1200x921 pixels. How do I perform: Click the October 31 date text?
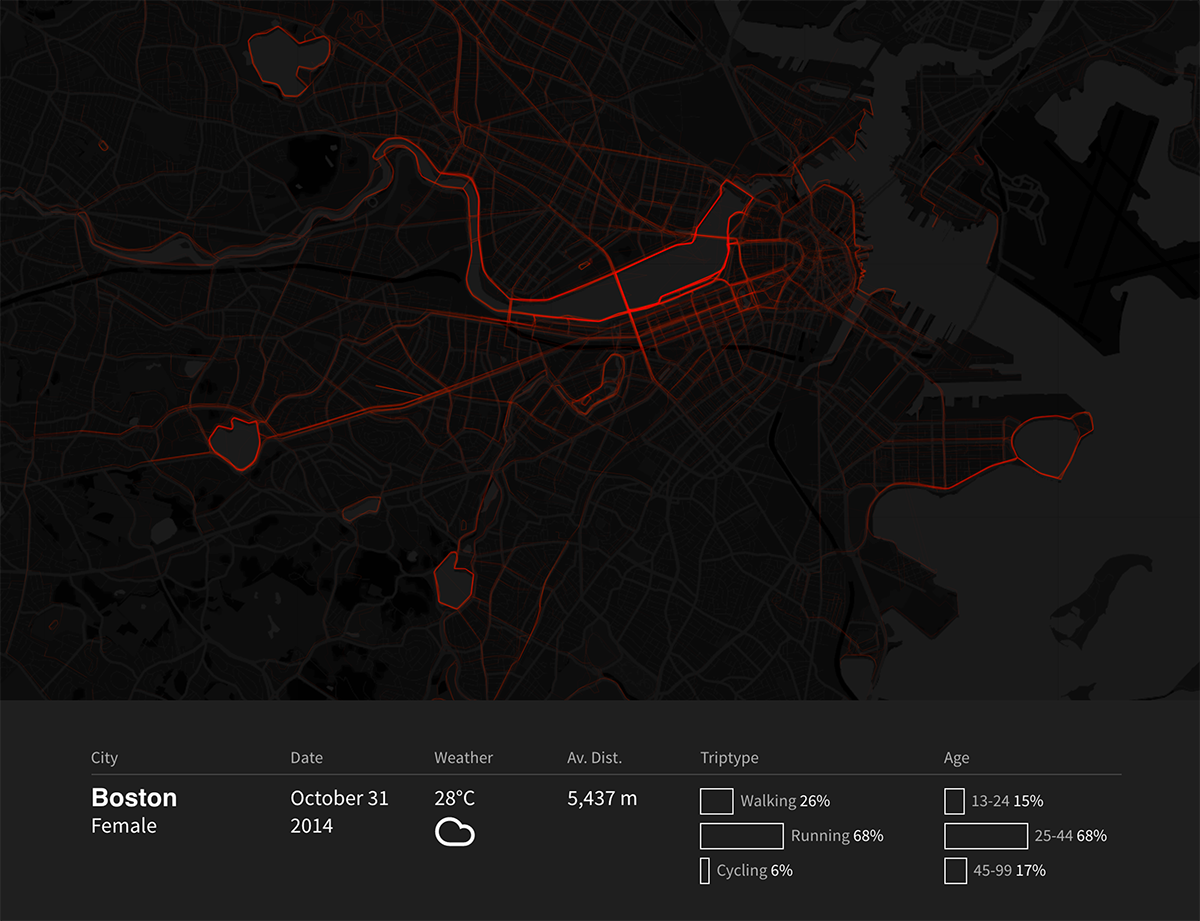click(x=339, y=799)
